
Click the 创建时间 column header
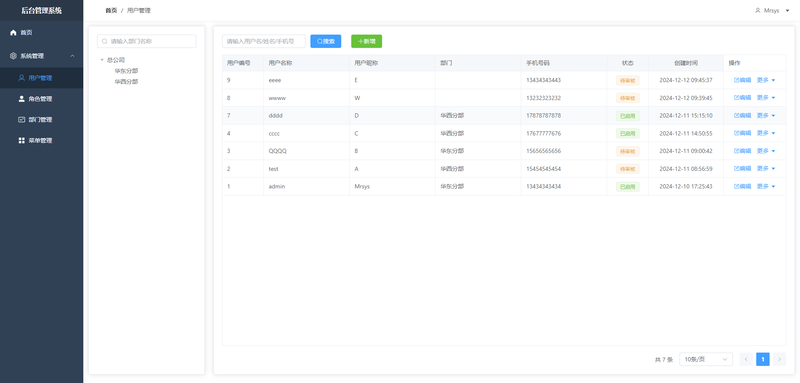tap(686, 63)
